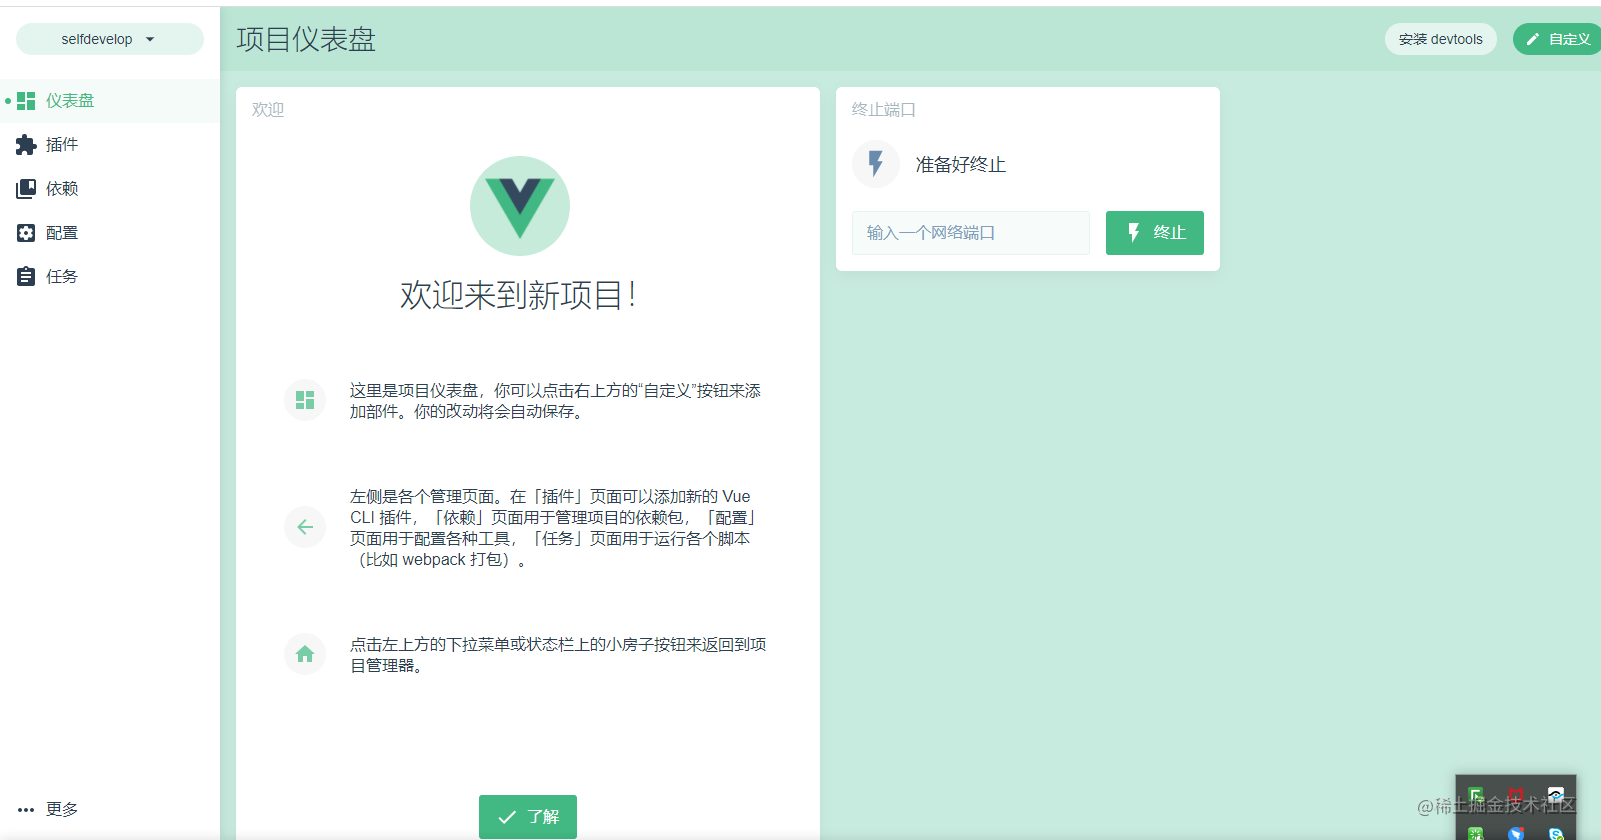
Task: Open the 任务 tasks page
Action: pos(110,277)
